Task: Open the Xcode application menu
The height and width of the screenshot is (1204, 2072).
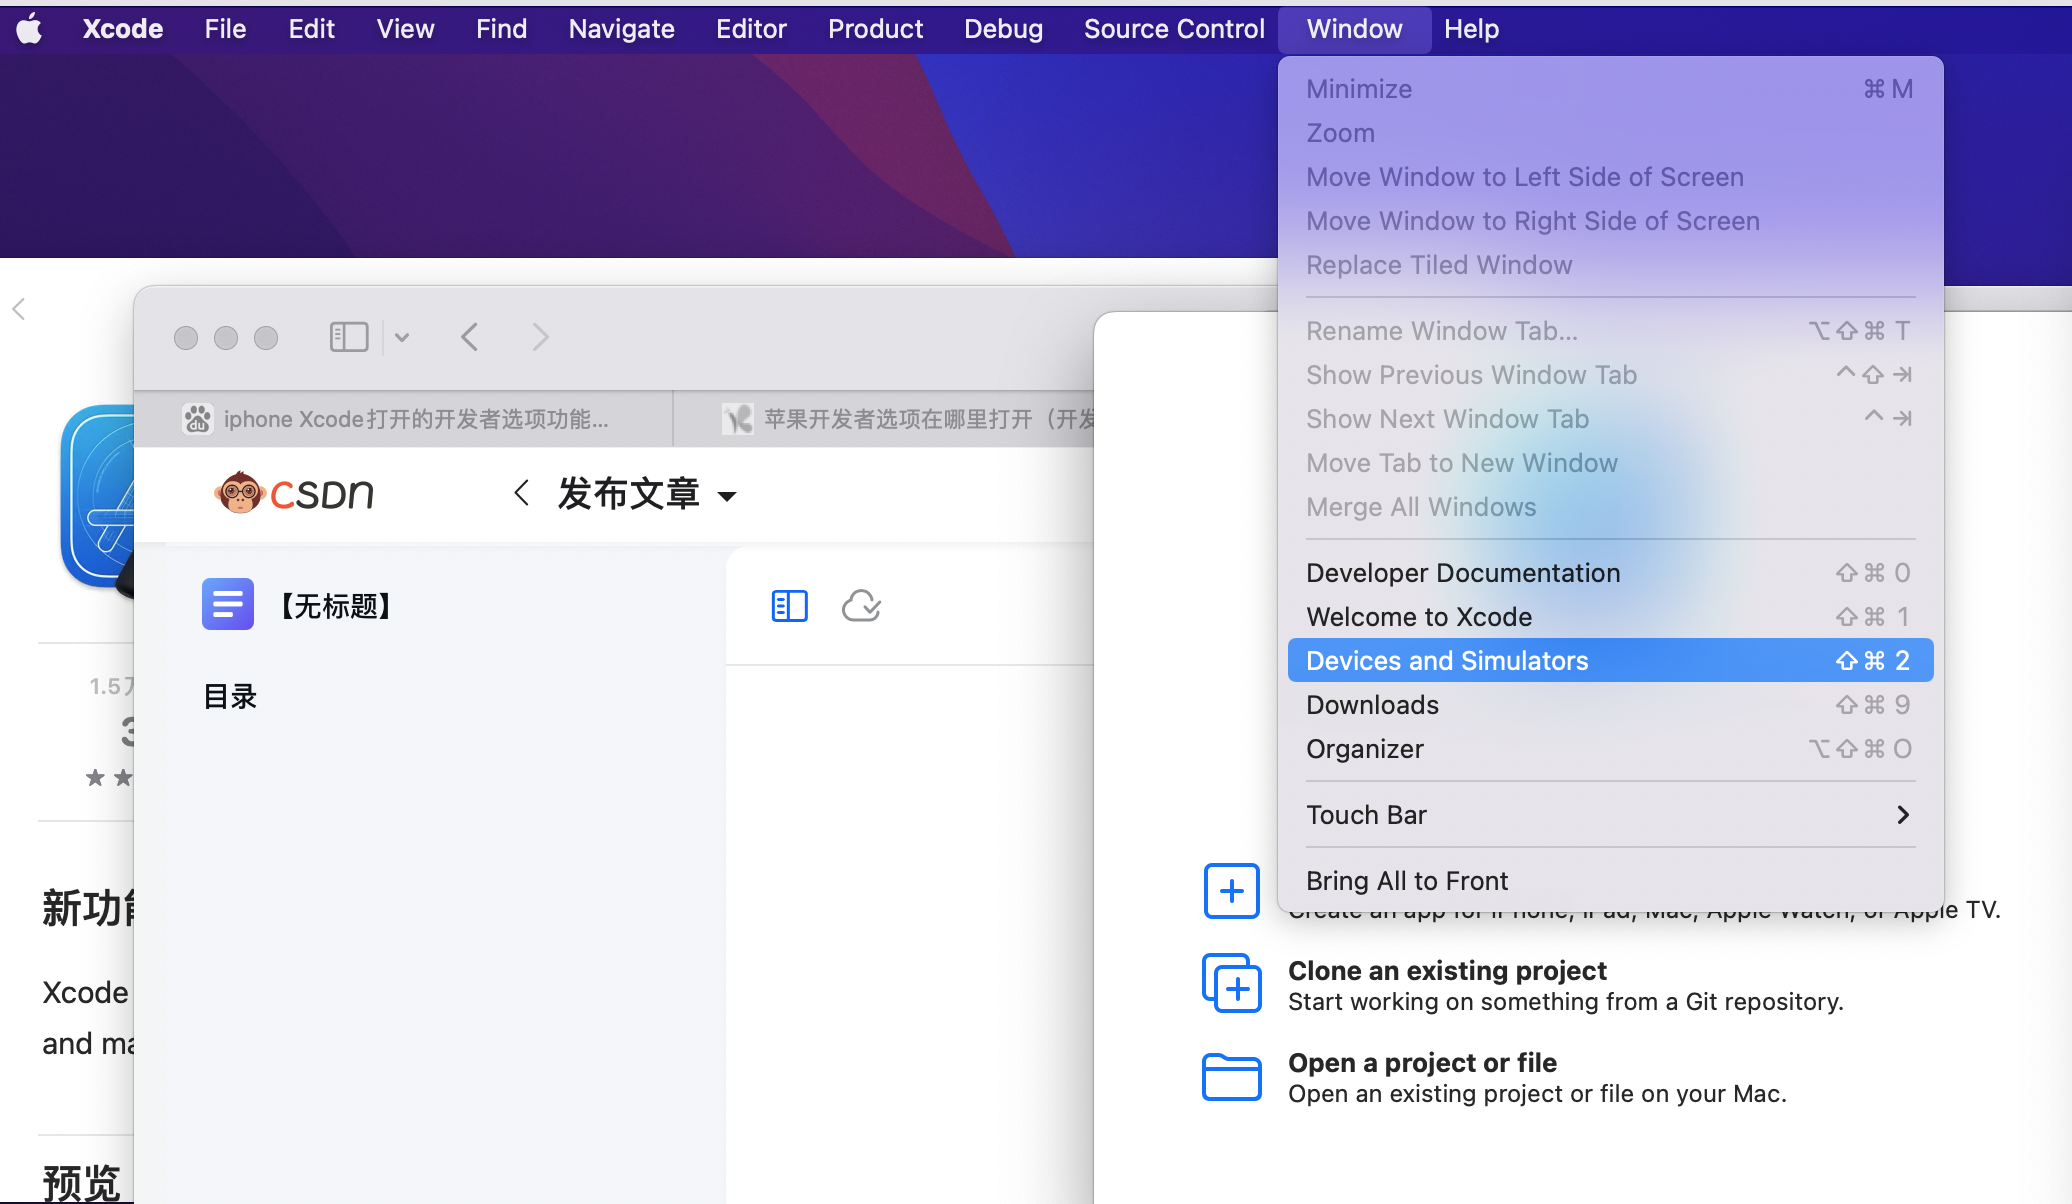Action: (123, 29)
